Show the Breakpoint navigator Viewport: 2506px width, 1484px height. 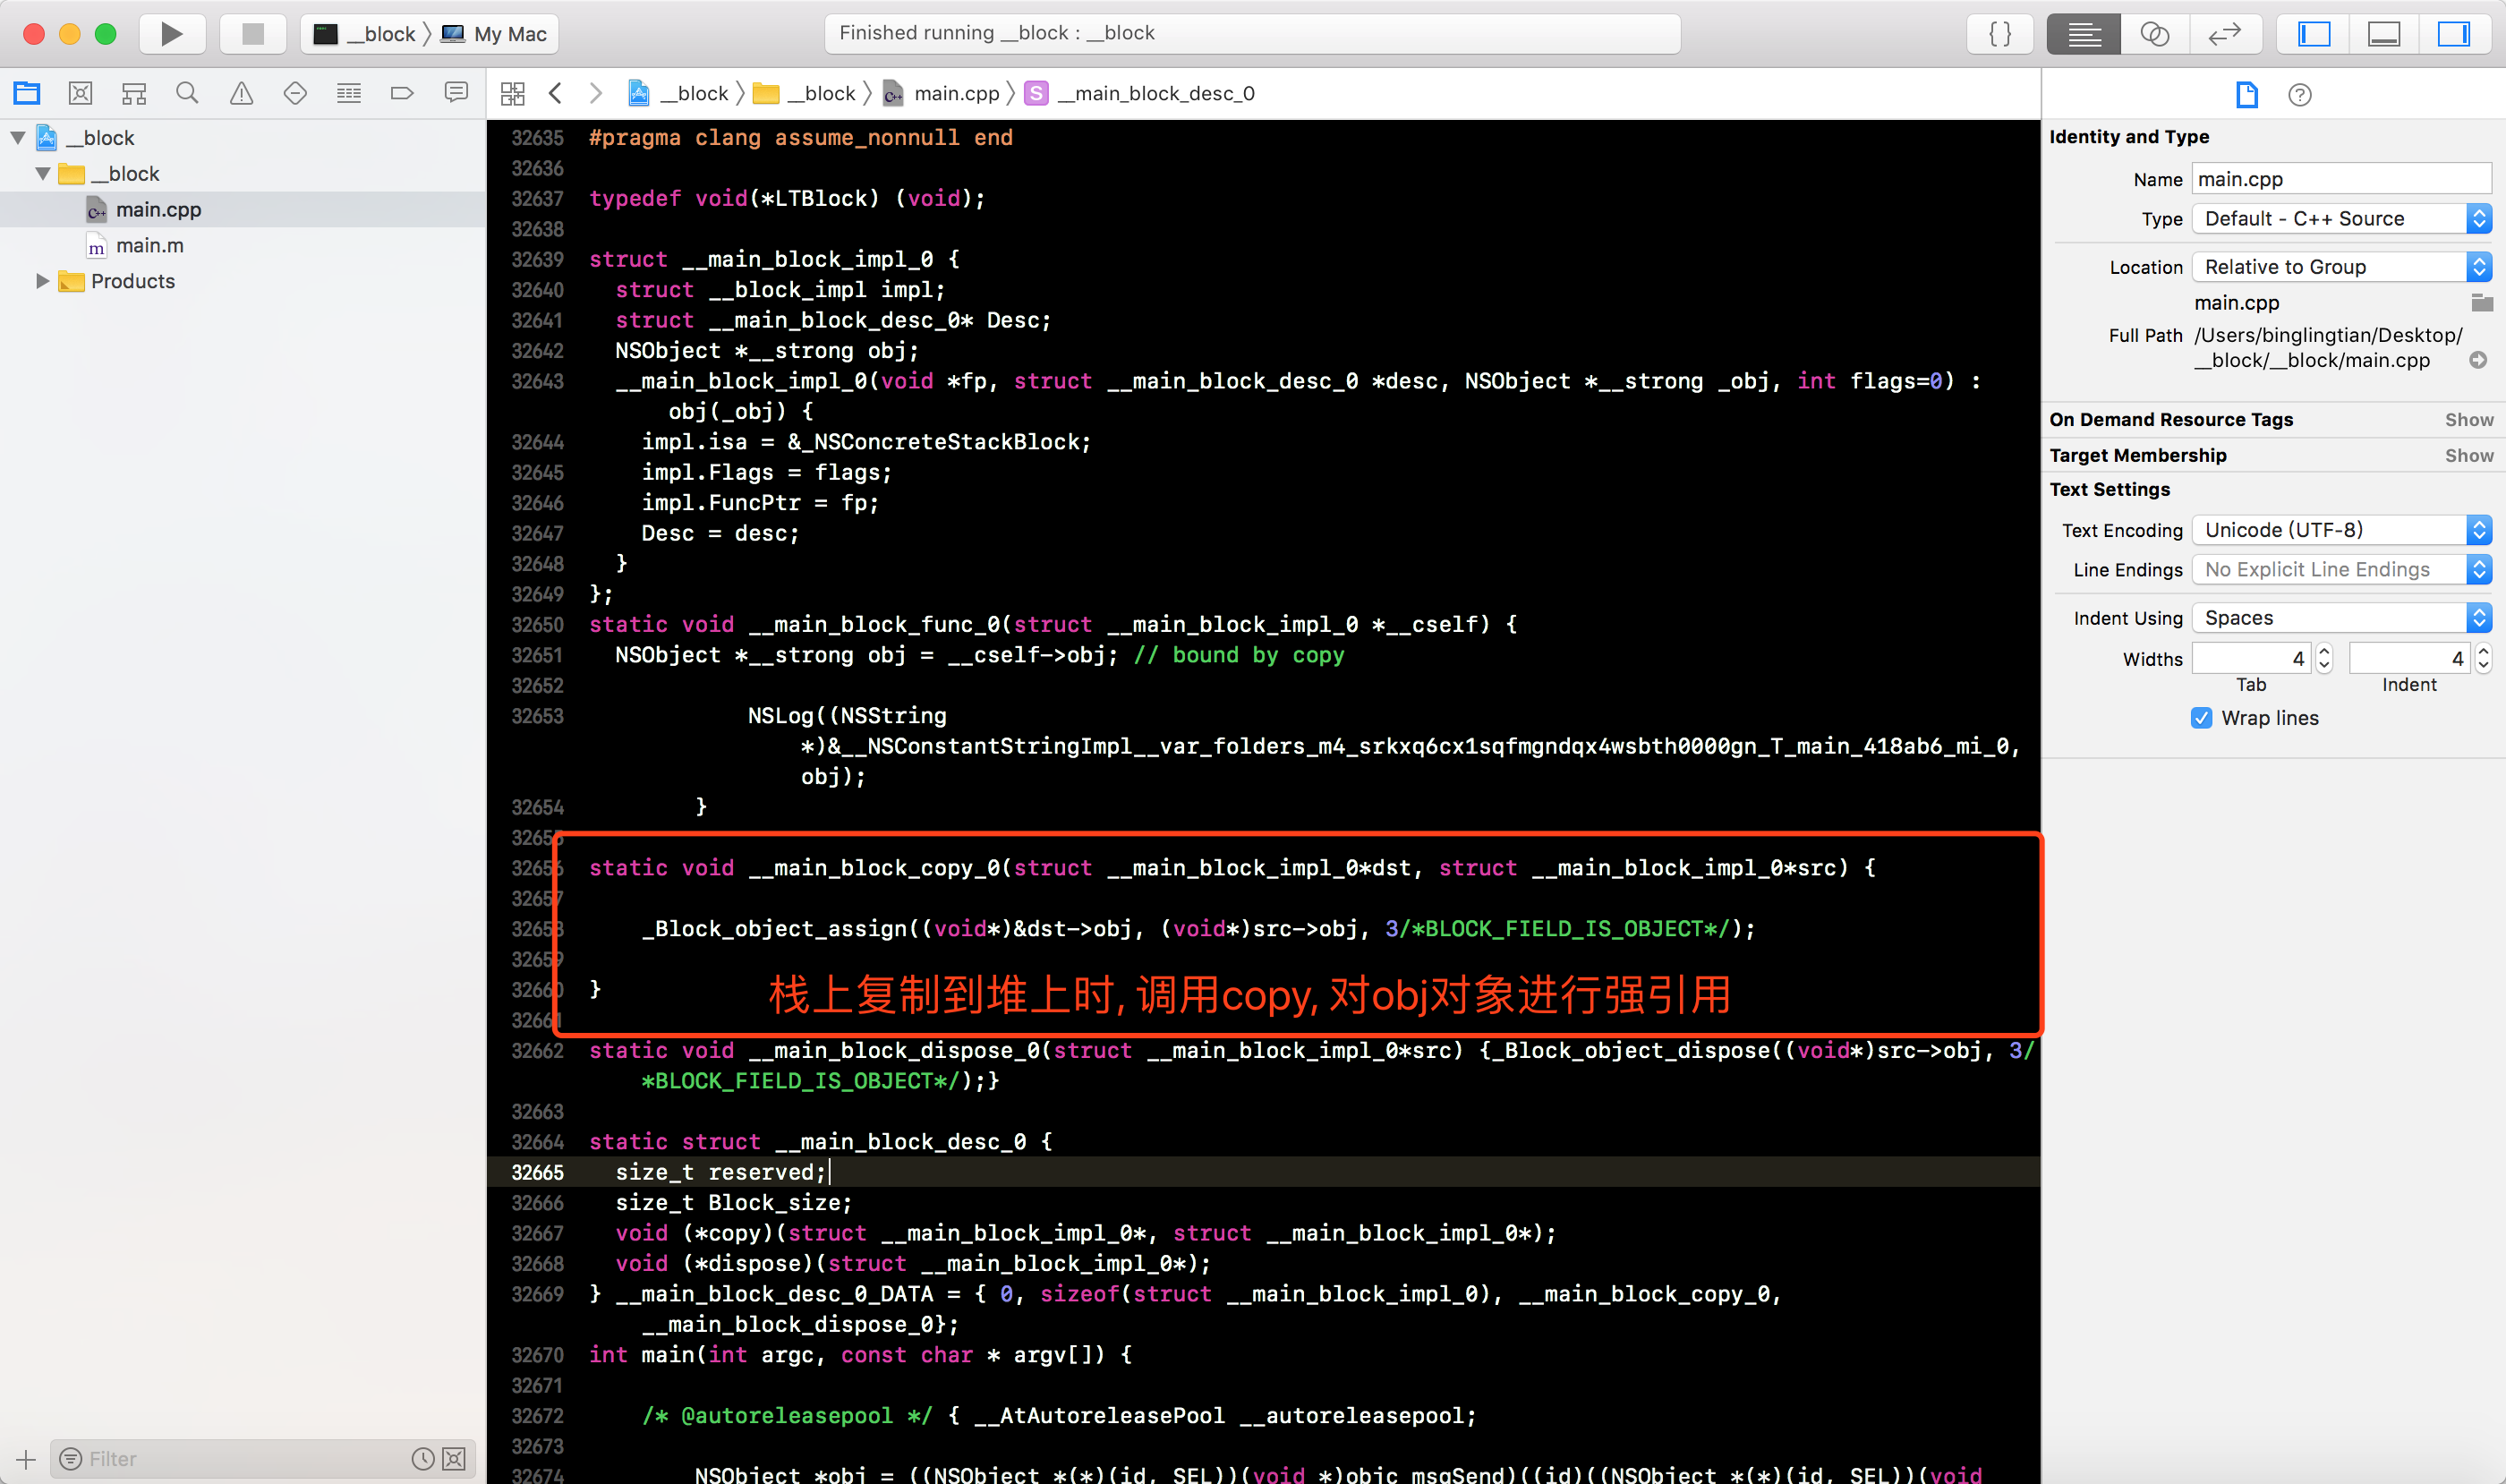[402, 94]
